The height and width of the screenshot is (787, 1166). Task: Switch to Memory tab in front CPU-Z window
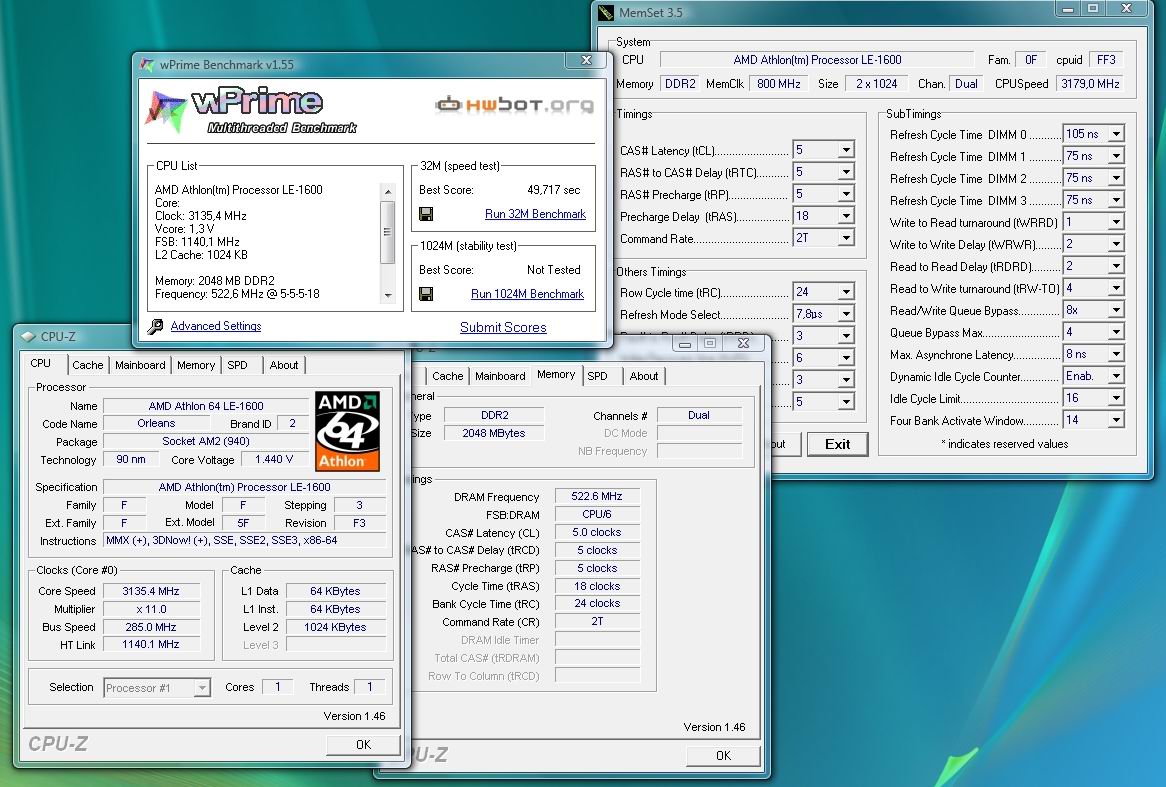point(196,365)
